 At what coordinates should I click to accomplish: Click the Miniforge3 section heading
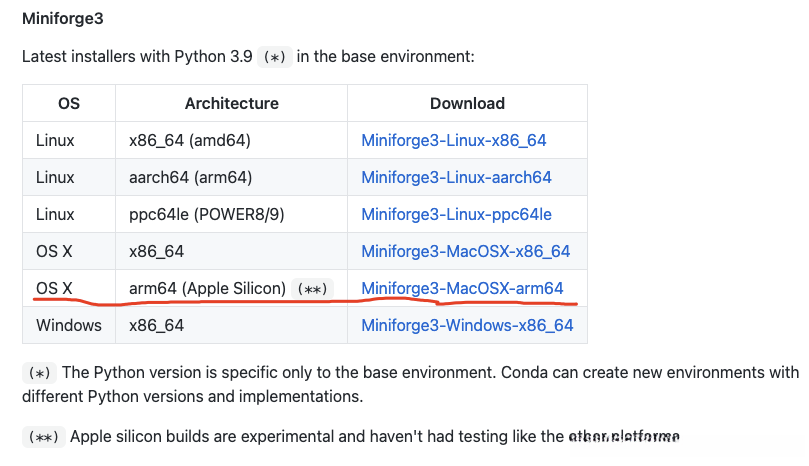click(62, 18)
